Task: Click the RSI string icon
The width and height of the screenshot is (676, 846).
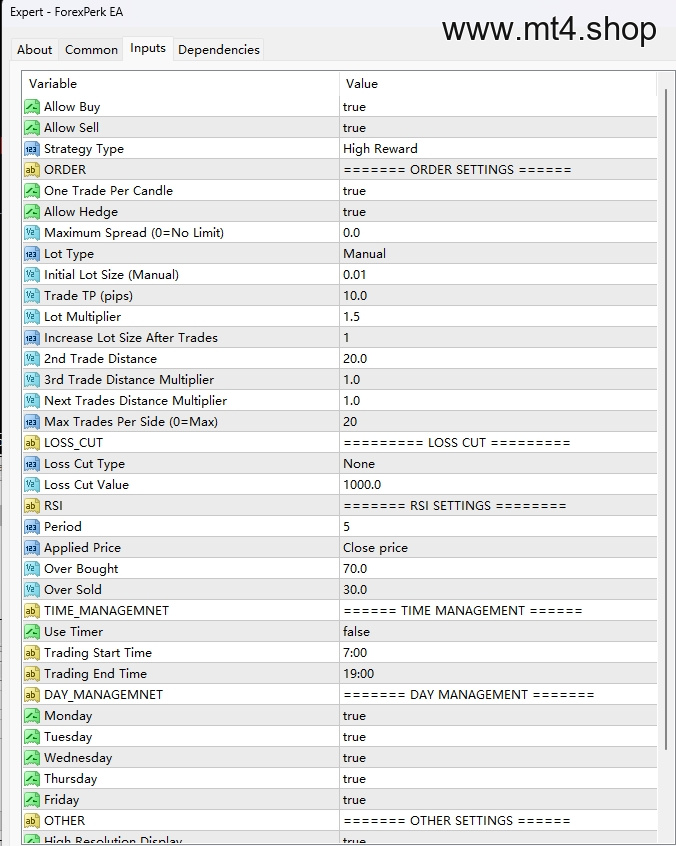Action: (32, 507)
